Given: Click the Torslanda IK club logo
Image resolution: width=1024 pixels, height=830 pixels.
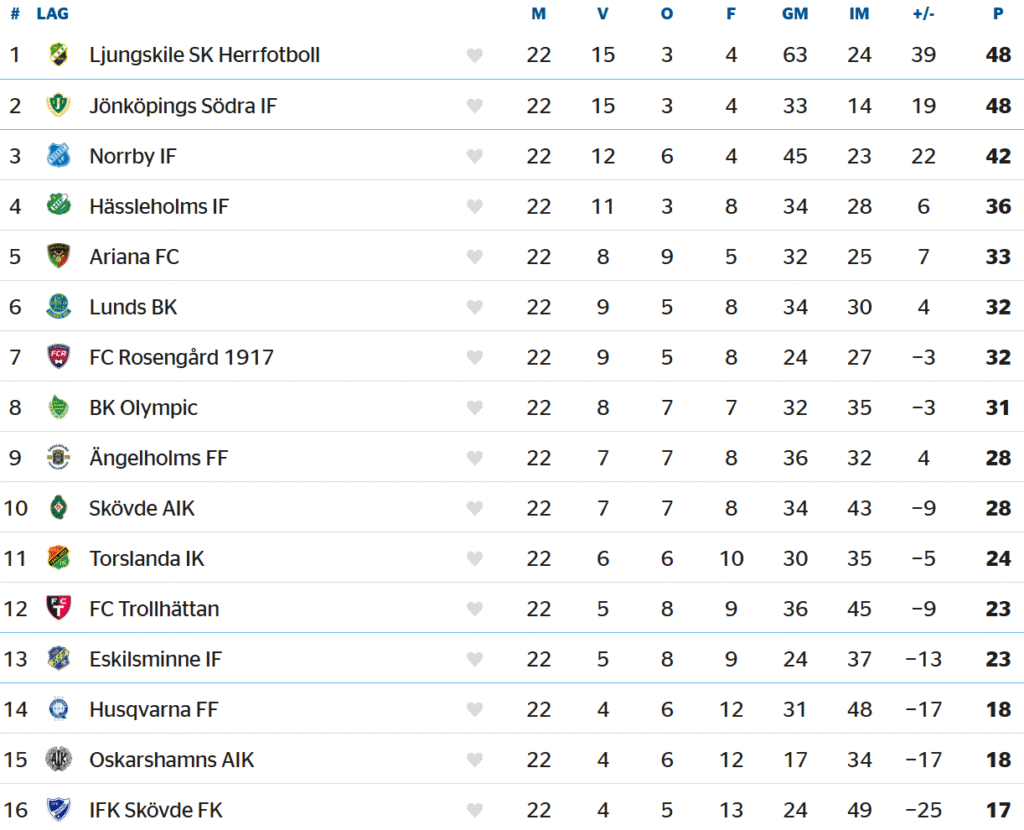Looking at the screenshot, I should 58,558.
